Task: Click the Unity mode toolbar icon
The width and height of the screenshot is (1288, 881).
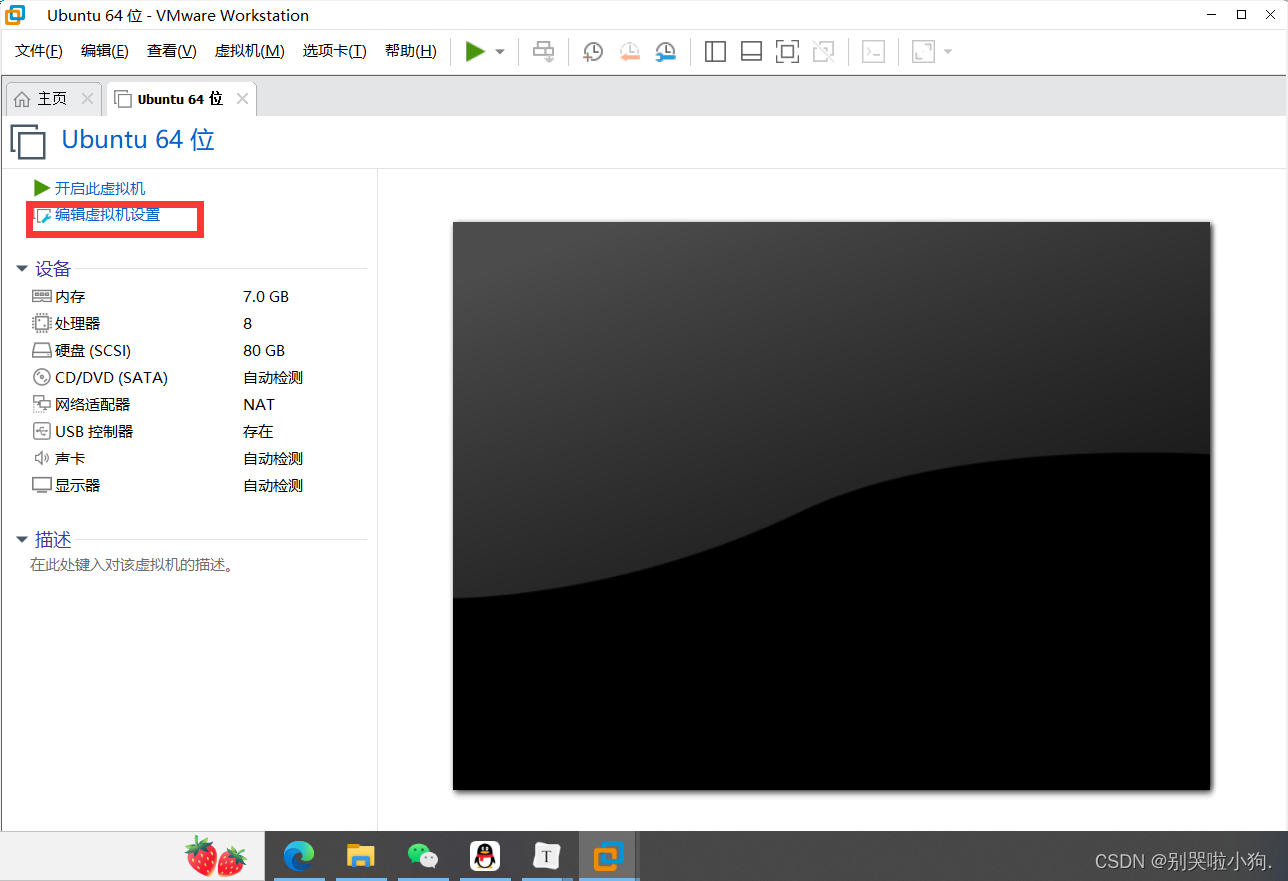Action: pyautogui.click(x=824, y=52)
